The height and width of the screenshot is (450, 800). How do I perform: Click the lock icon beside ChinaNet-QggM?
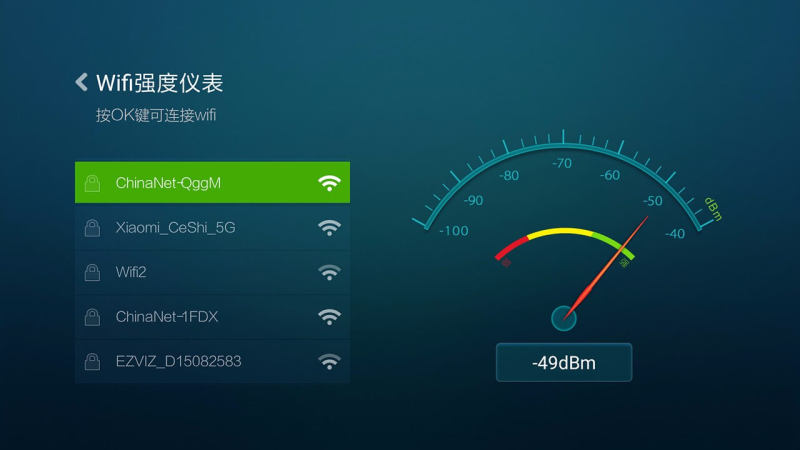(92, 183)
